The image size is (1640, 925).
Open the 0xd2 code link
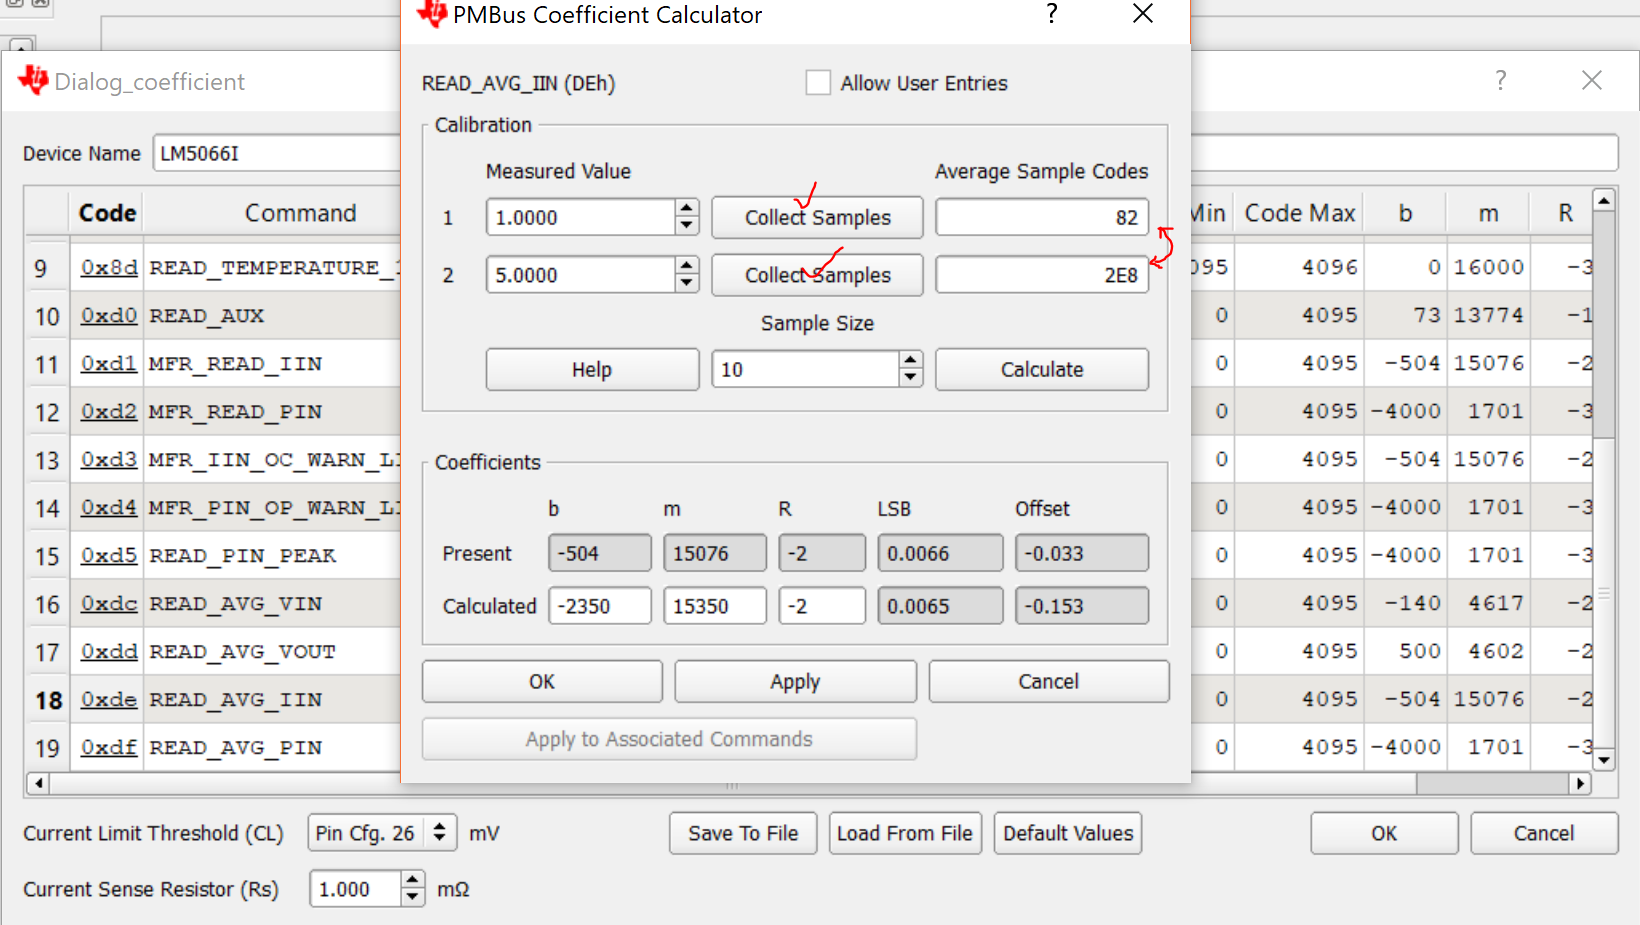[108, 411]
